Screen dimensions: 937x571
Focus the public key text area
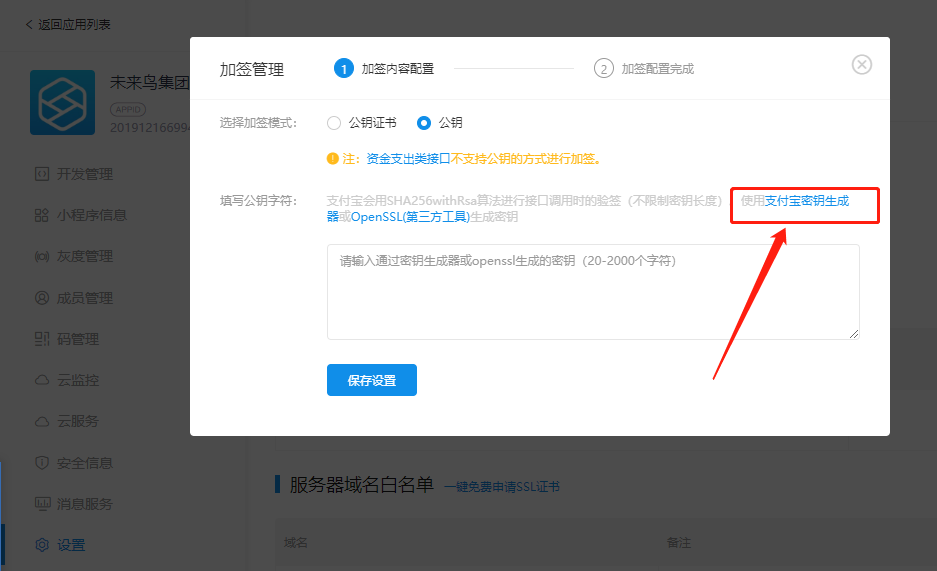[593, 292]
